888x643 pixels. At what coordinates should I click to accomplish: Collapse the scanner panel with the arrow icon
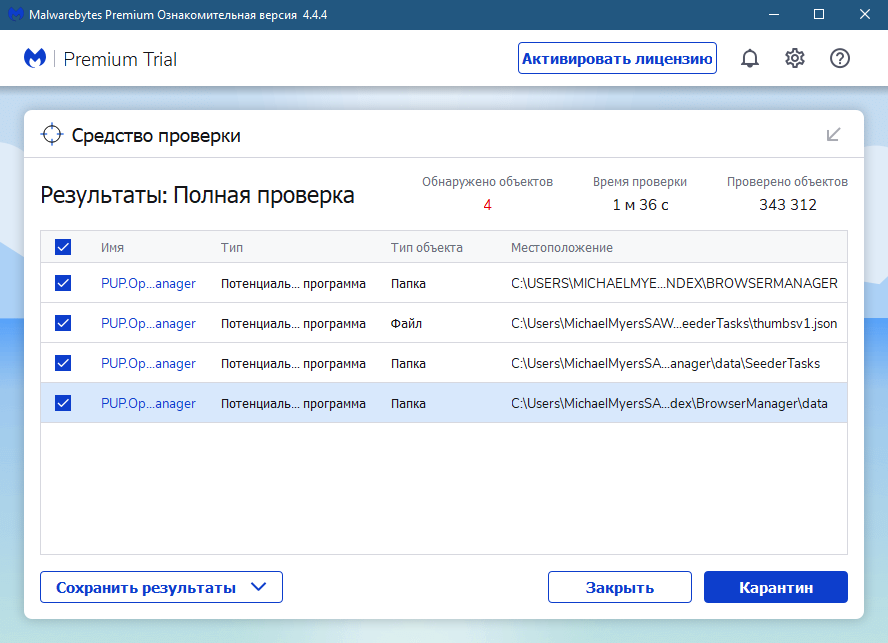[x=833, y=135]
